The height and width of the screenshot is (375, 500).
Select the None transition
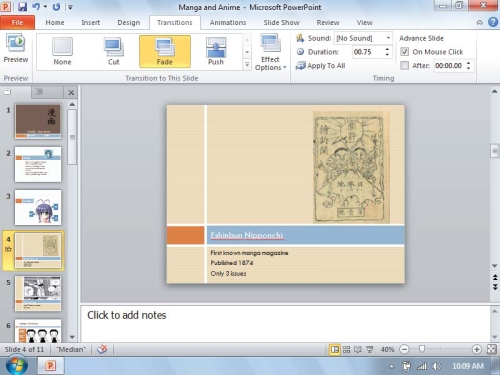tap(62, 52)
